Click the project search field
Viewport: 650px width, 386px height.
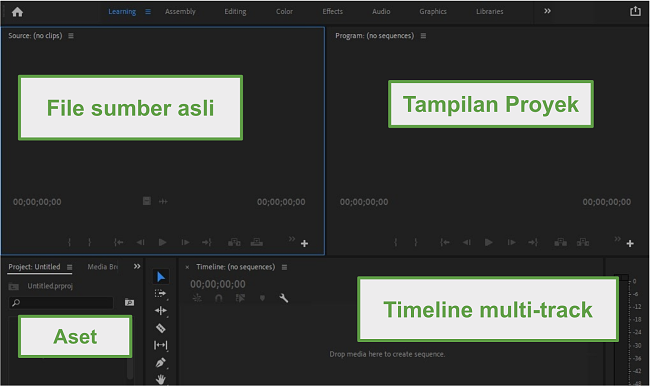click(61, 303)
